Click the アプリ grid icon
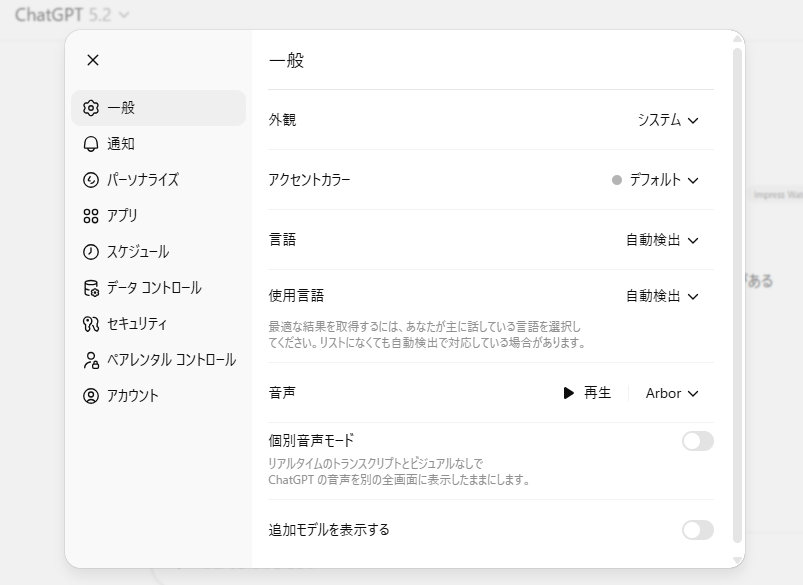 click(x=91, y=216)
